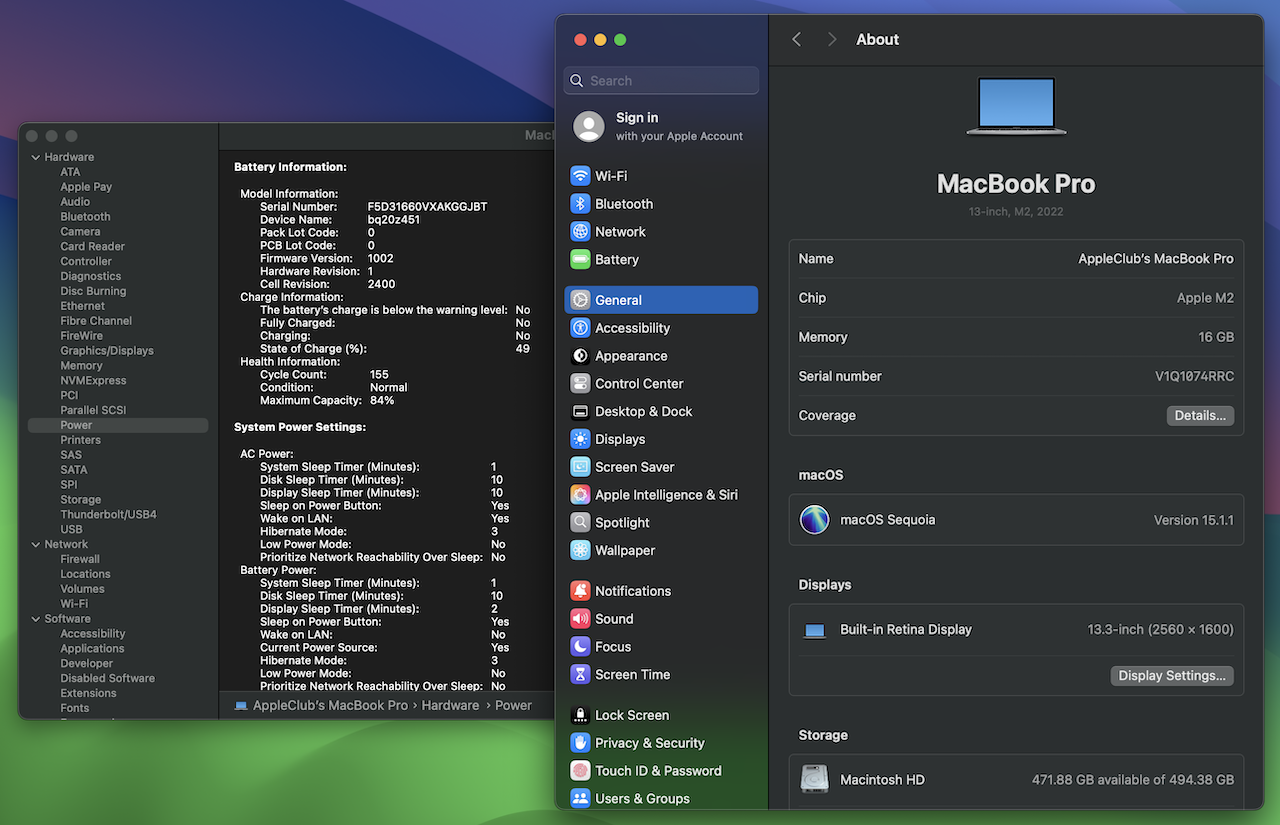Collapse the Software section in System Information
The width and height of the screenshot is (1280, 825).
point(36,619)
